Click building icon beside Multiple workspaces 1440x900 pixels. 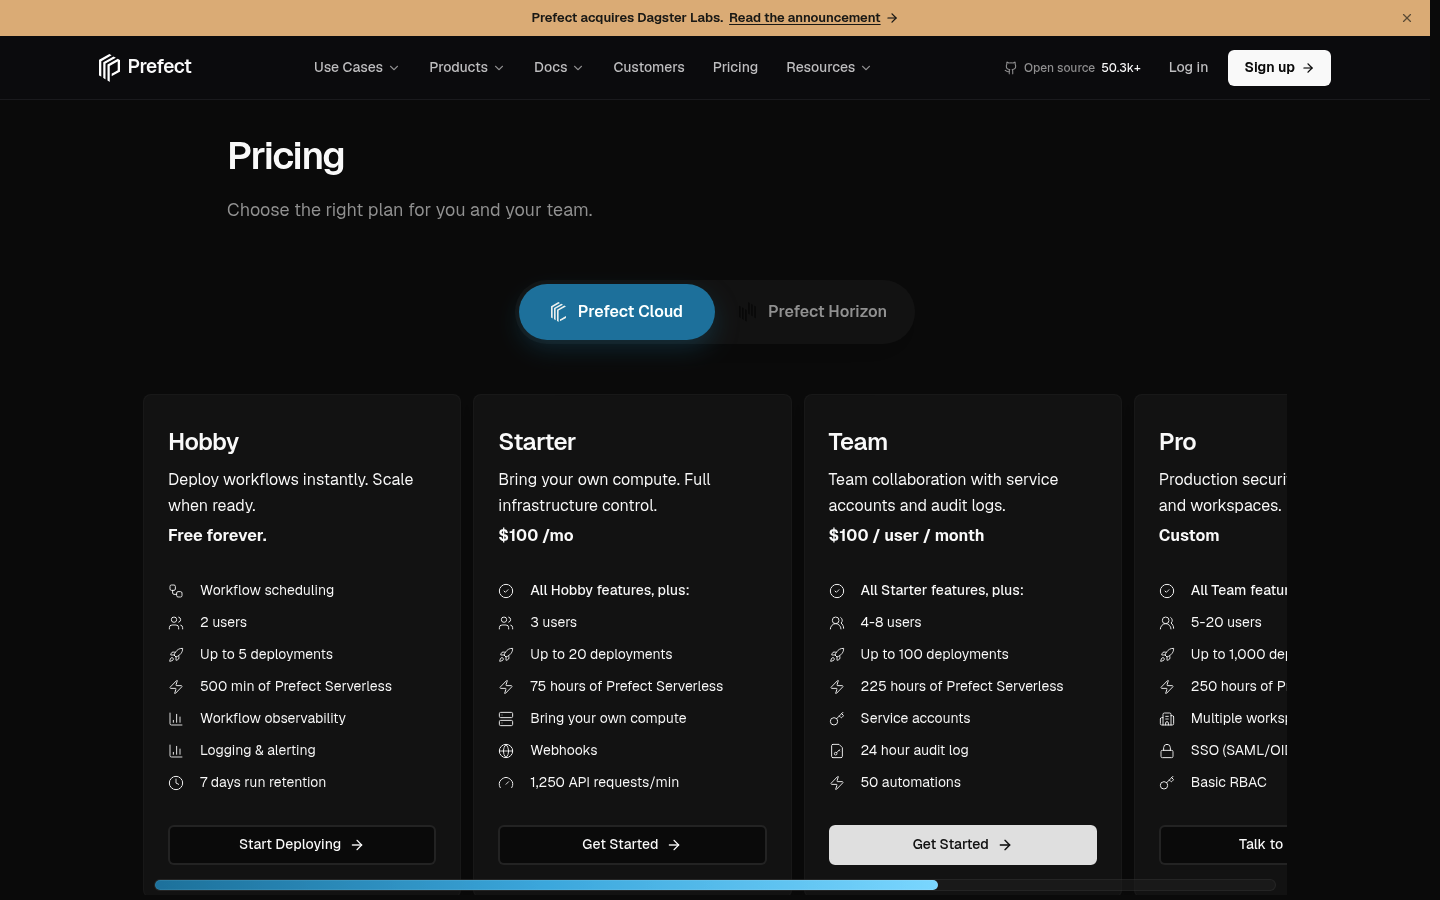point(1167,719)
